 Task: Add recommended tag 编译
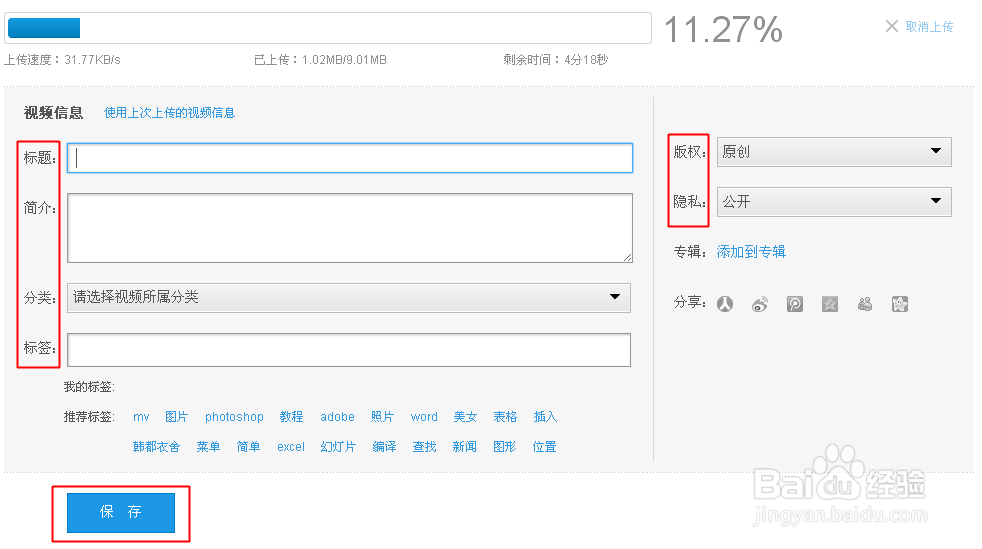[385, 447]
